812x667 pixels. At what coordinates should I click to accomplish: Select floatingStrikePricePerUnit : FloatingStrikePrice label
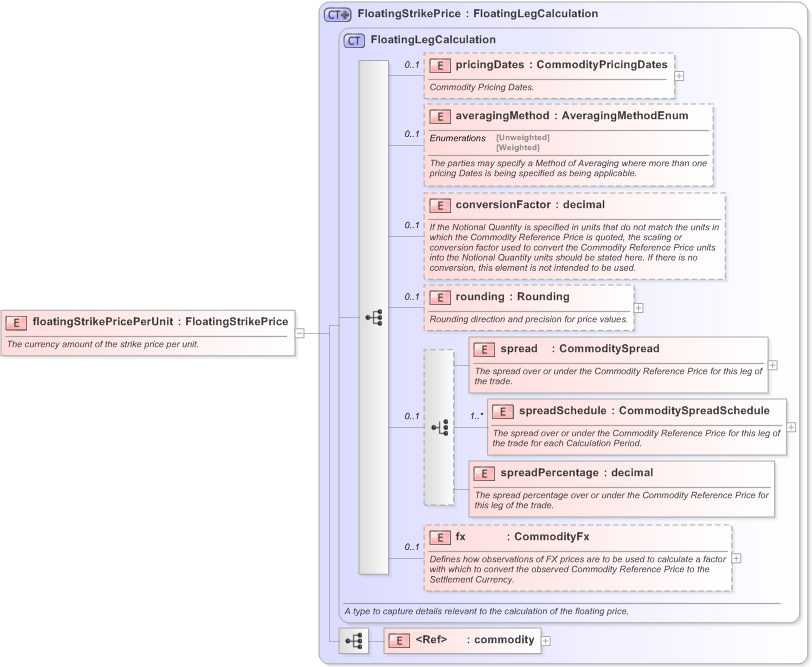click(x=160, y=322)
